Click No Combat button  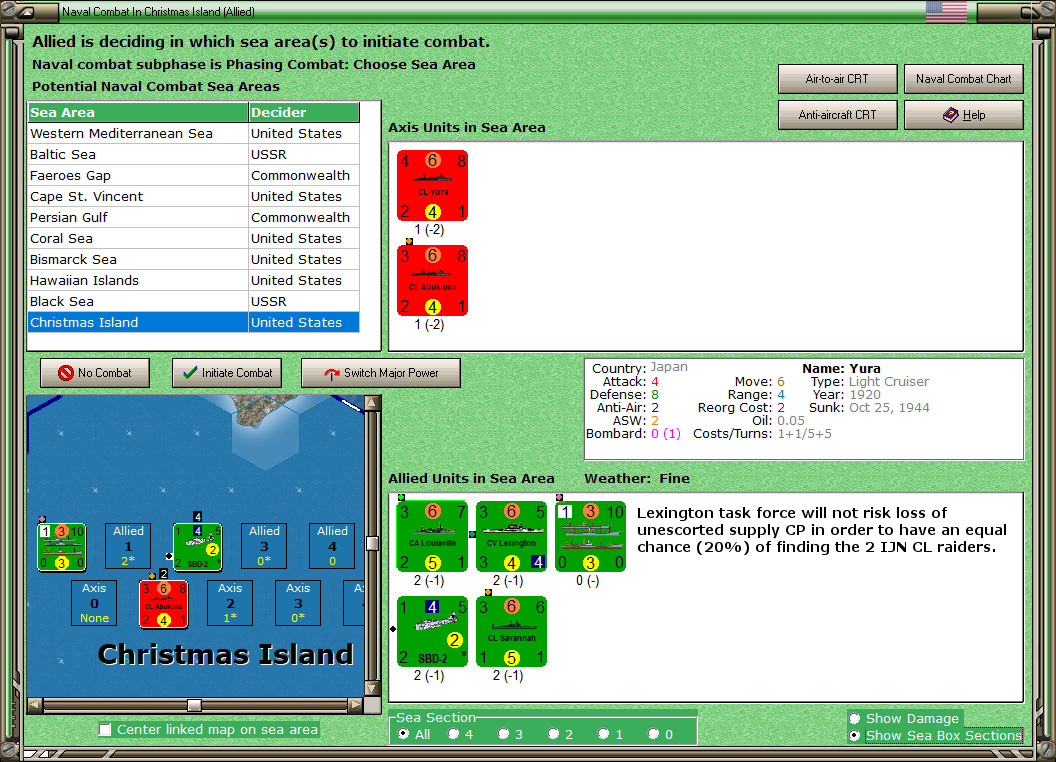[95, 373]
